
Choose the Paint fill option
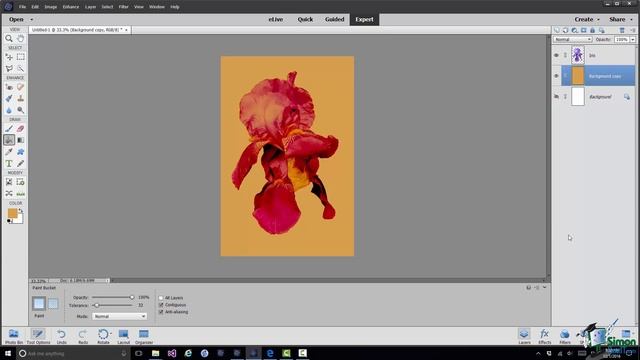[x=39, y=303]
